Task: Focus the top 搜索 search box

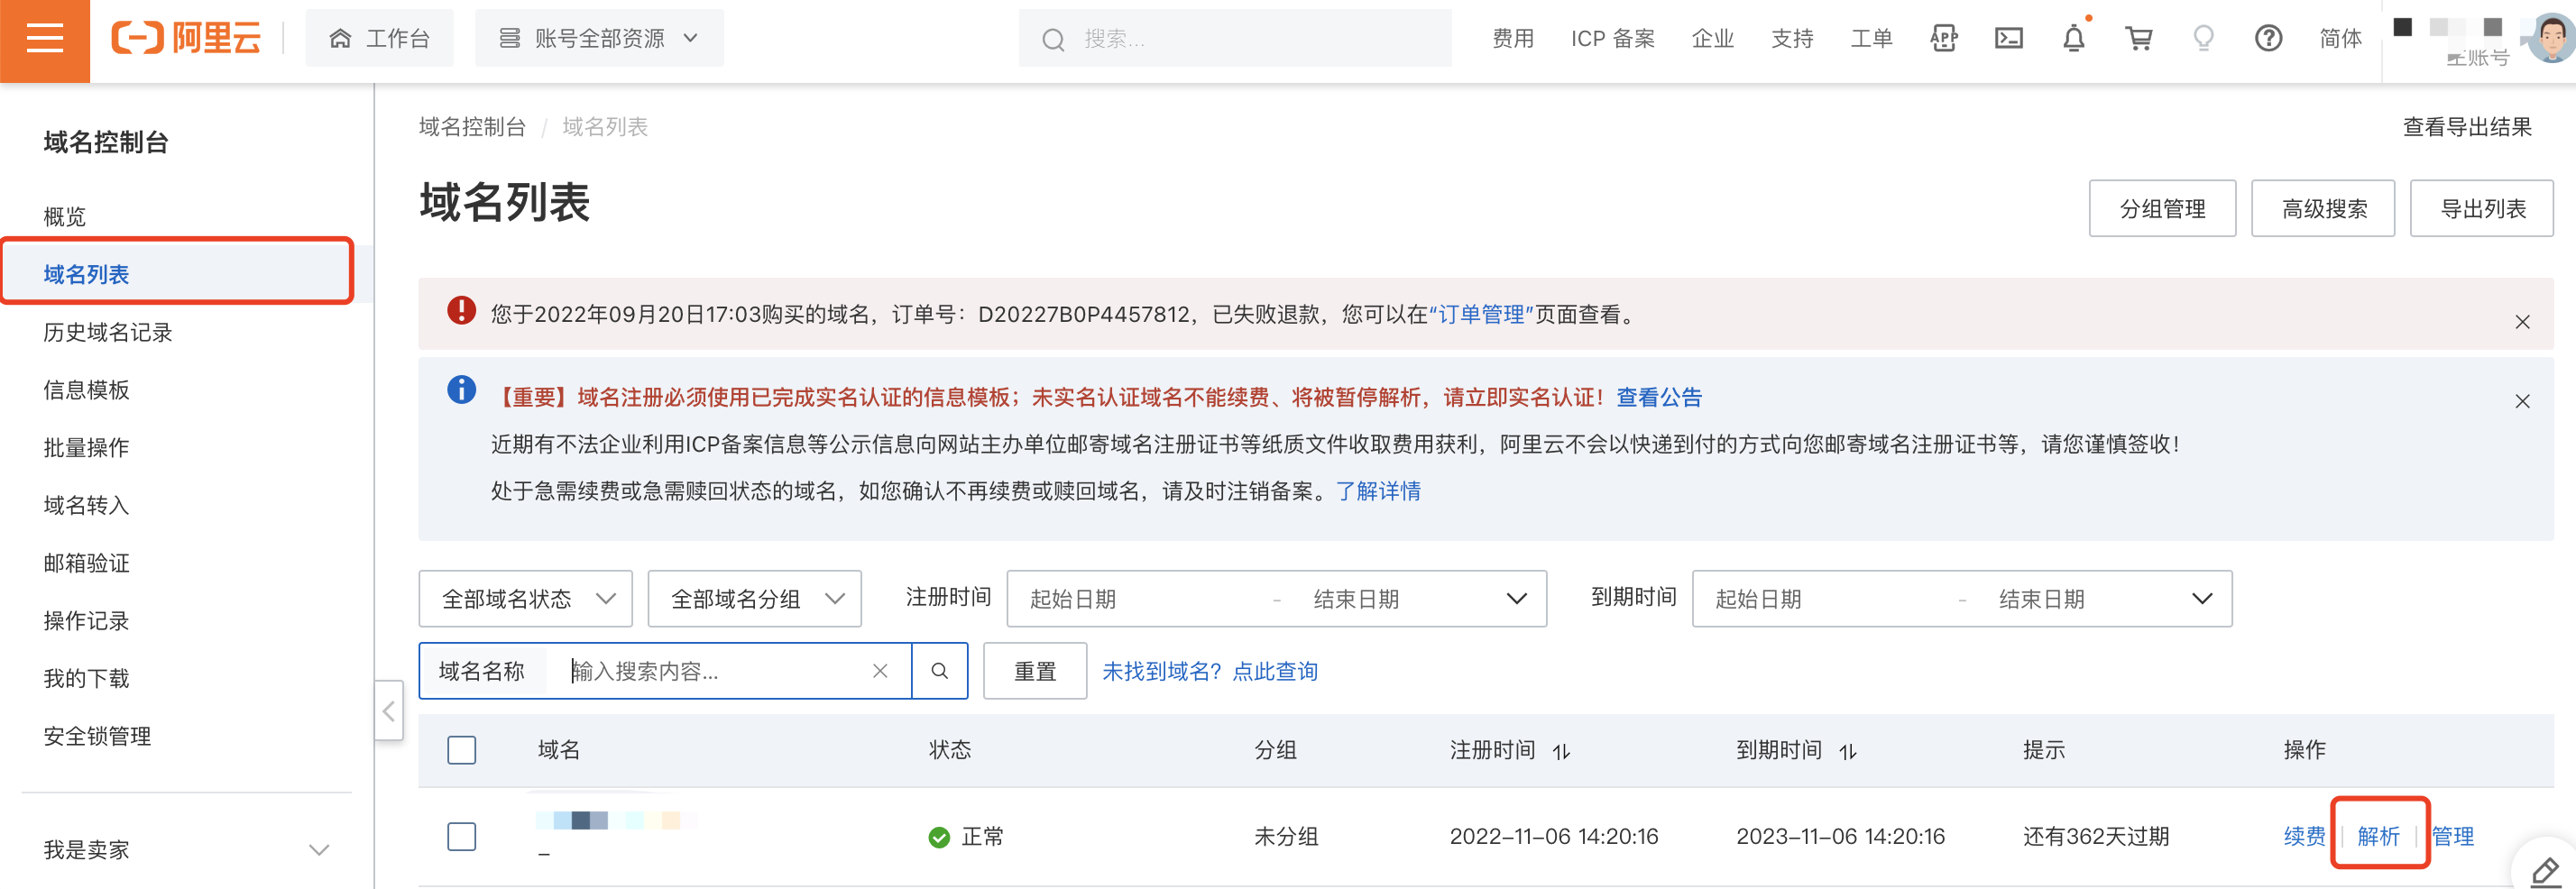Action: point(1235,39)
